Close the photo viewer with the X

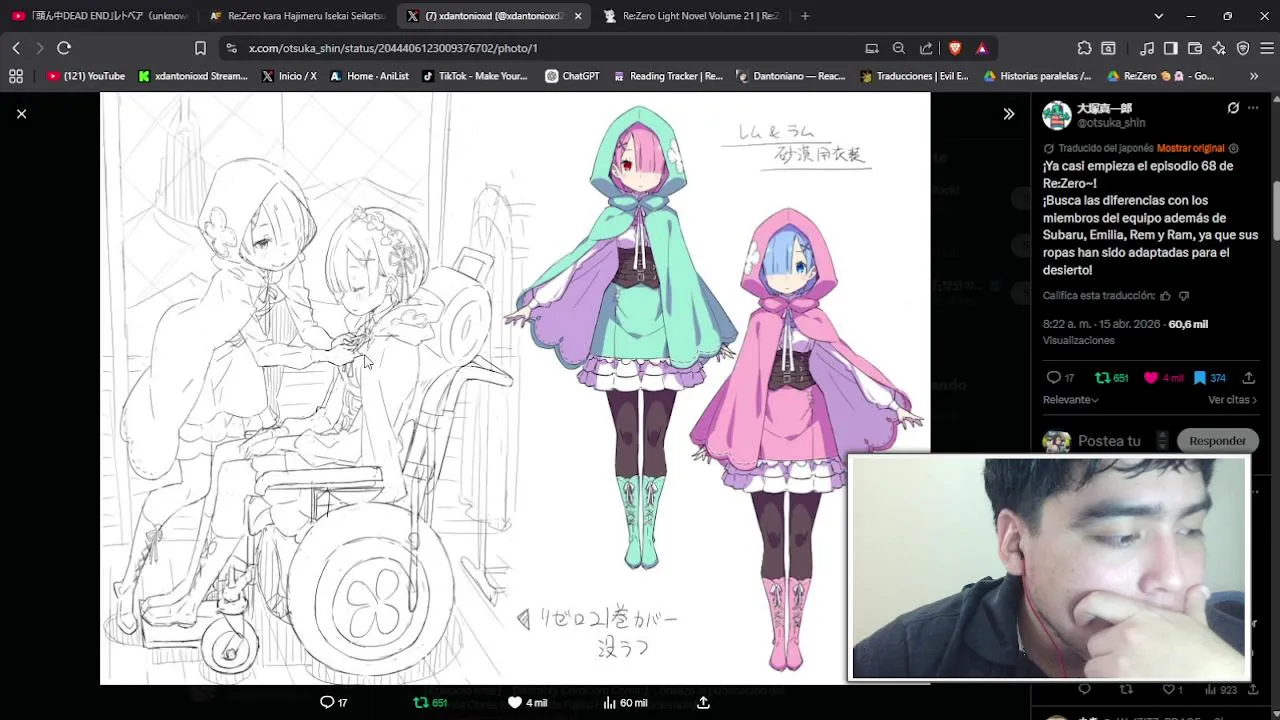pyautogui.click(x=21, y=114)
